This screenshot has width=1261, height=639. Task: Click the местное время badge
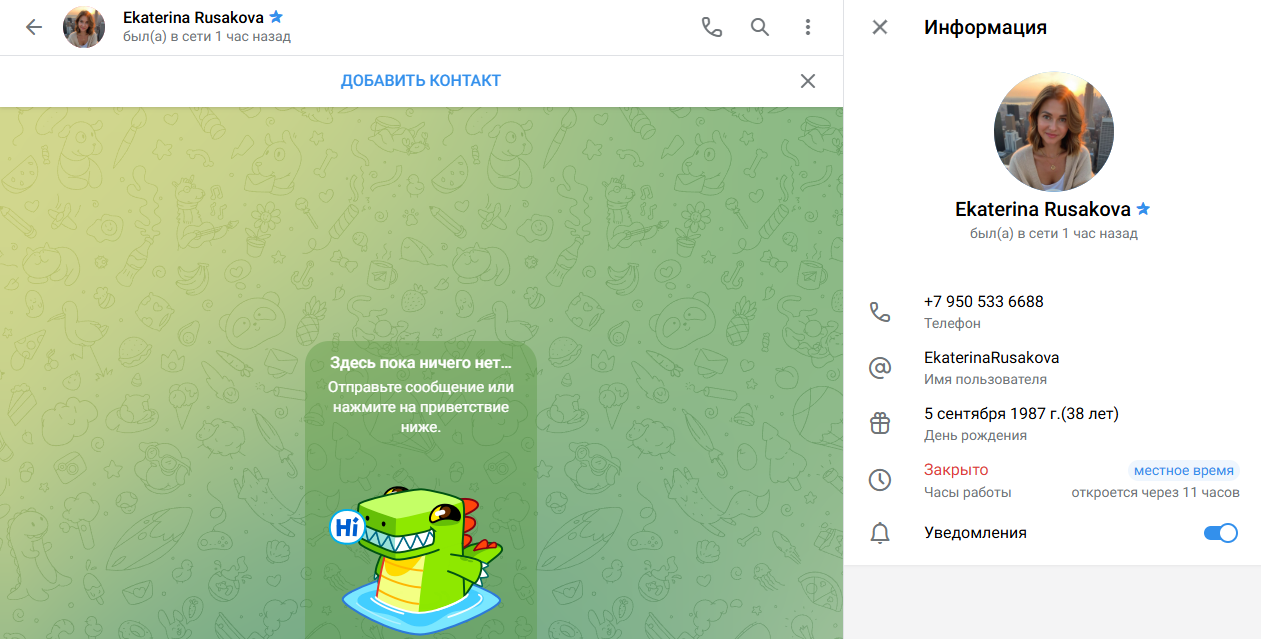tap(1184, 470)
